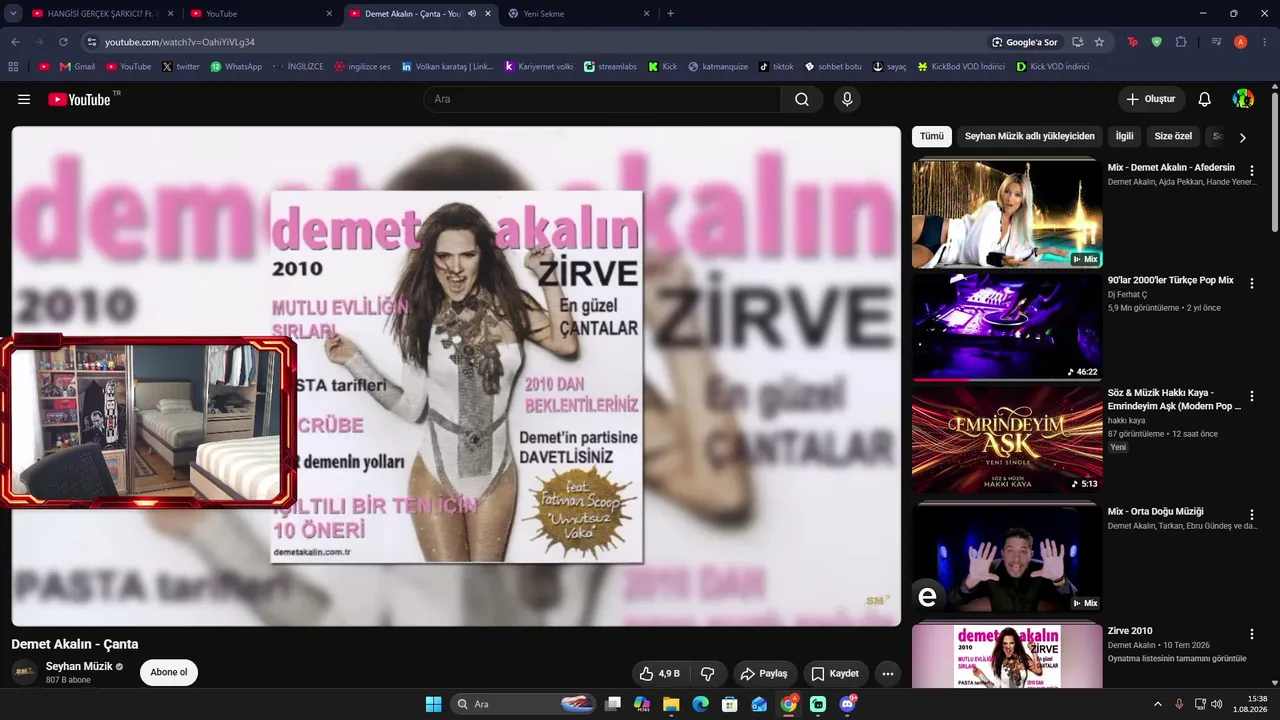Click Google'a Sor button in address bar
The image size is (1280, 720).
coord(1024,42)
